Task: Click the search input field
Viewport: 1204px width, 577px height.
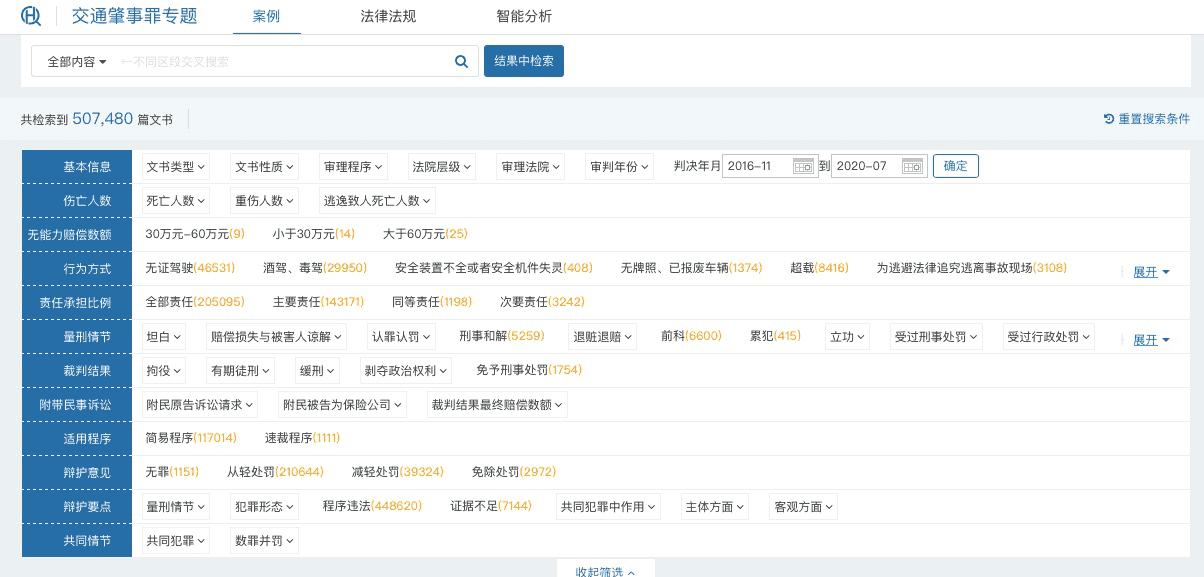Action: 283,61
